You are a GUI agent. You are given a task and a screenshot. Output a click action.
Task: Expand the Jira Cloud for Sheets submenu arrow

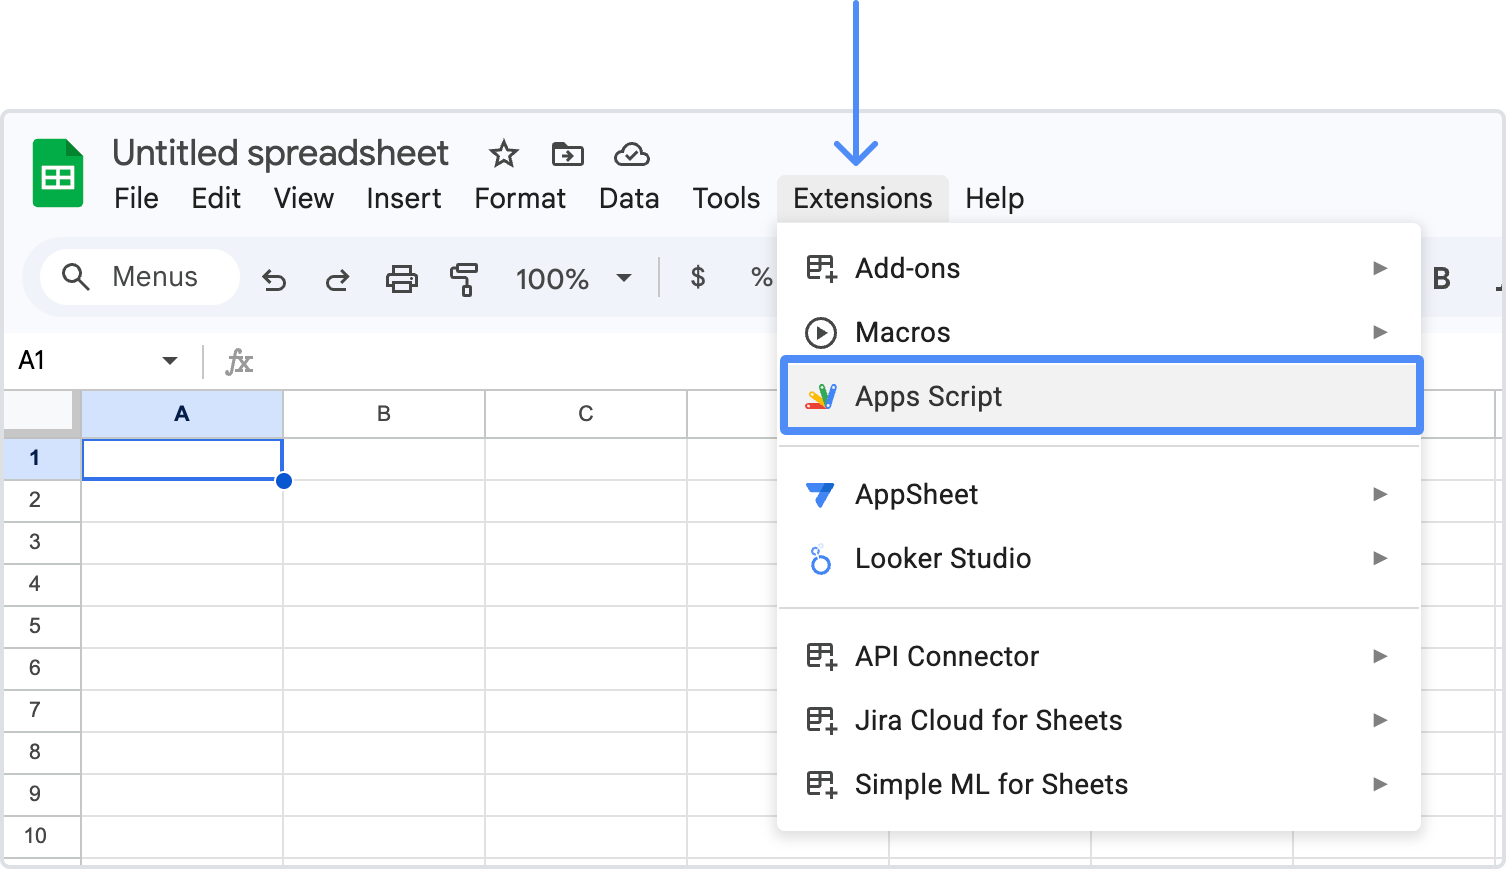1380,720
